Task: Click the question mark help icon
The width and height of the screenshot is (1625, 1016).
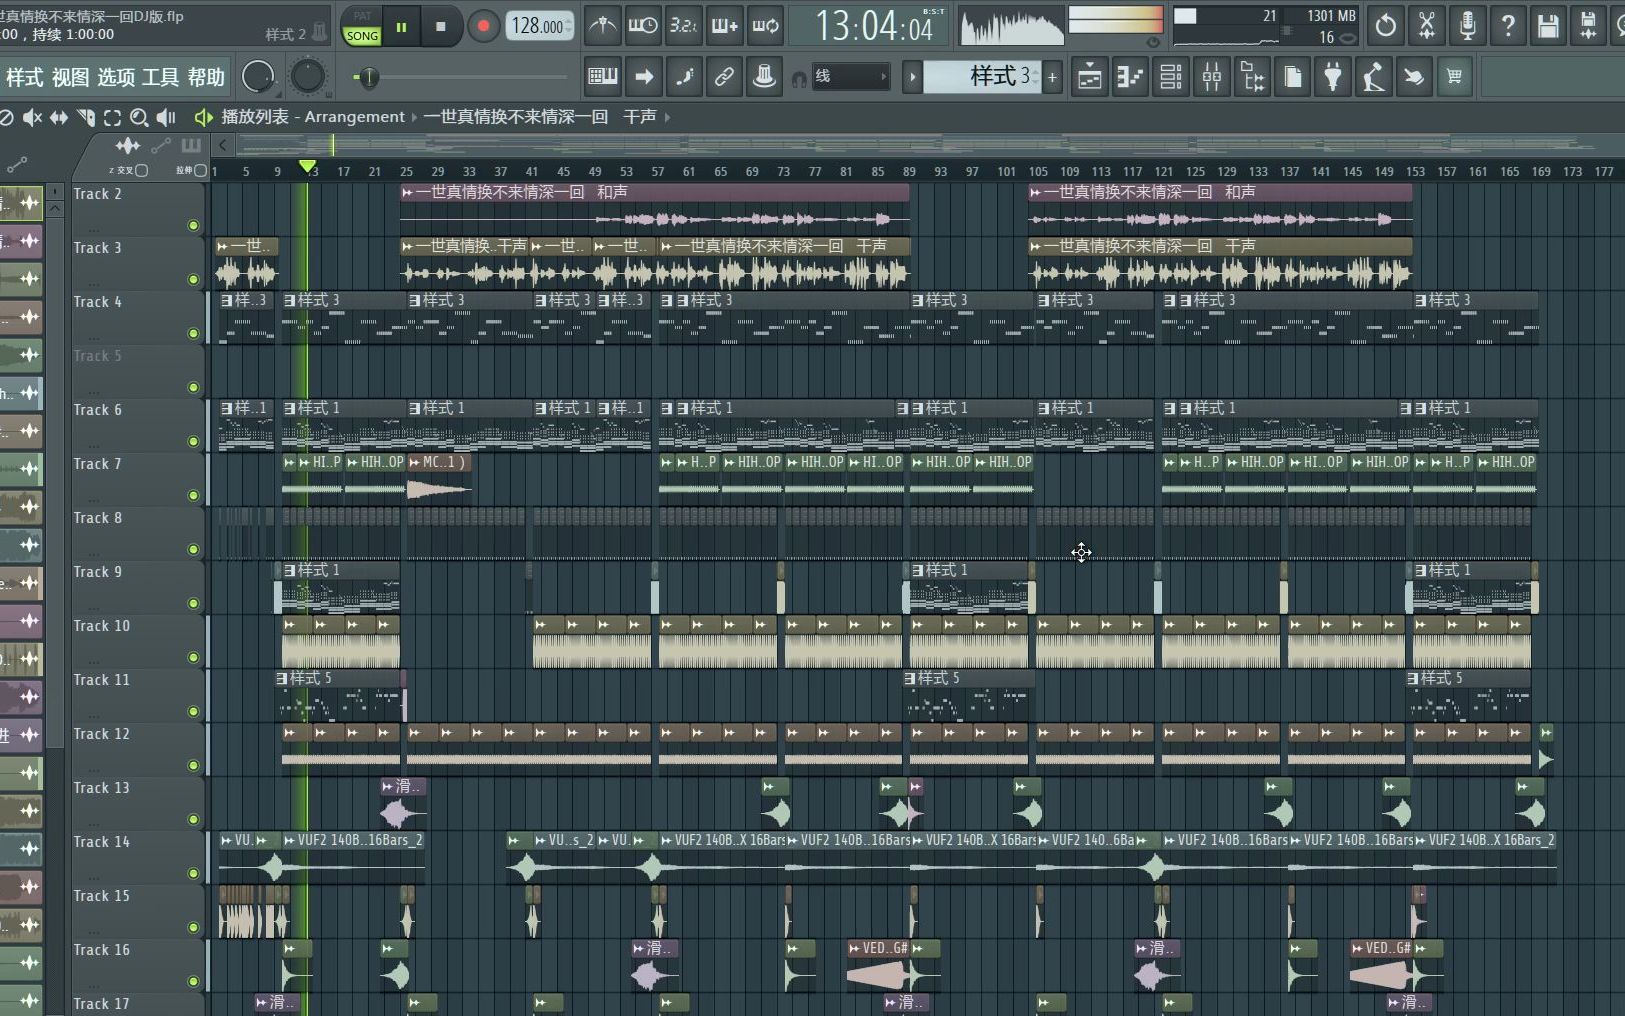Action: (1508, 26)
